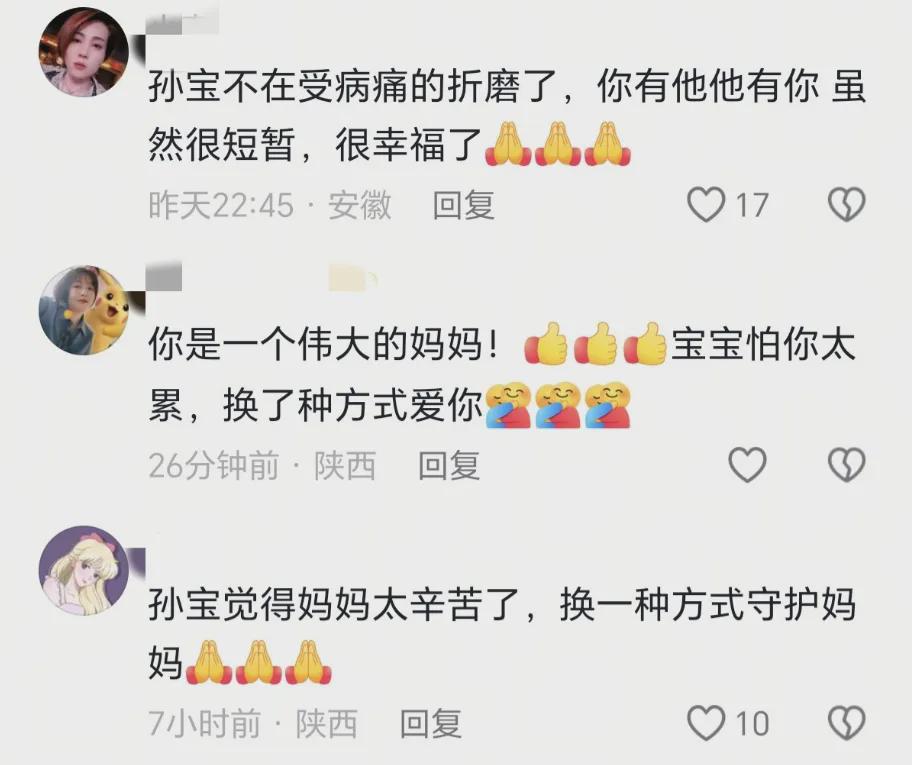
Task: Reply to the 7小时前 陕西 comment
Action: click(431, 724)
